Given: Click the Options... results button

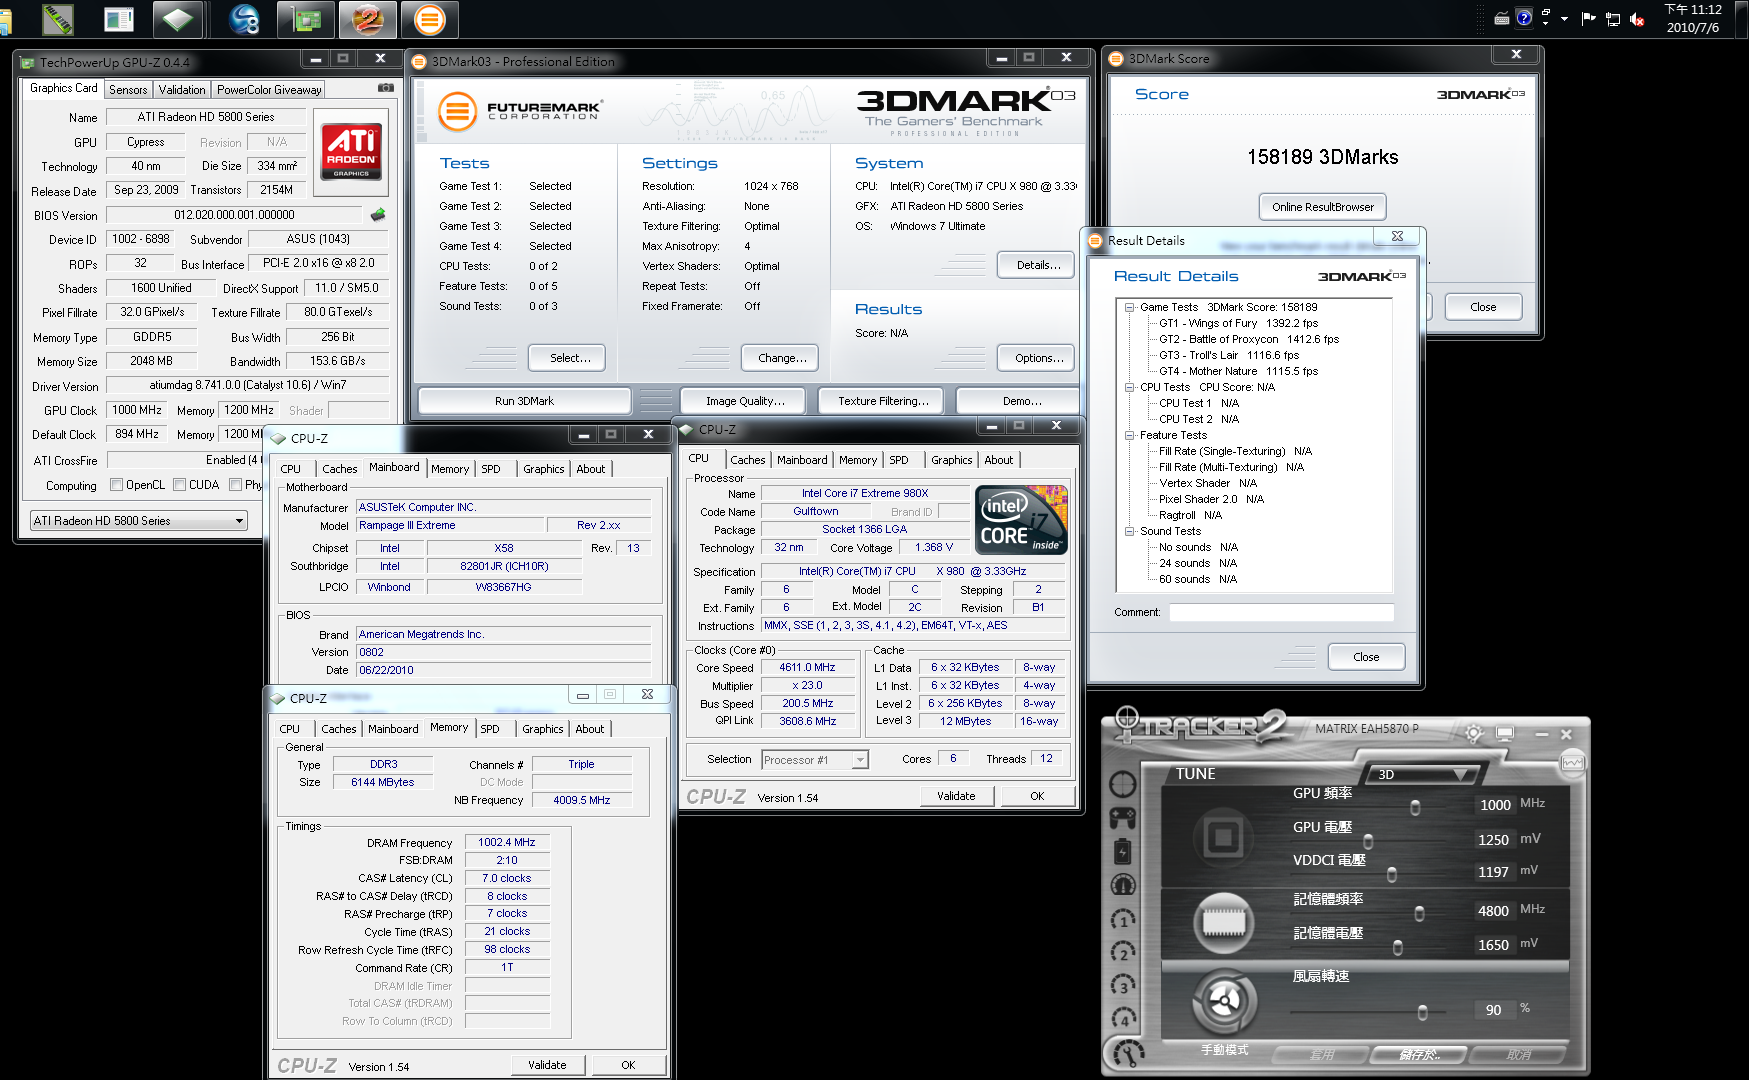Looking at the screenshot, I should pos(1038,358).
